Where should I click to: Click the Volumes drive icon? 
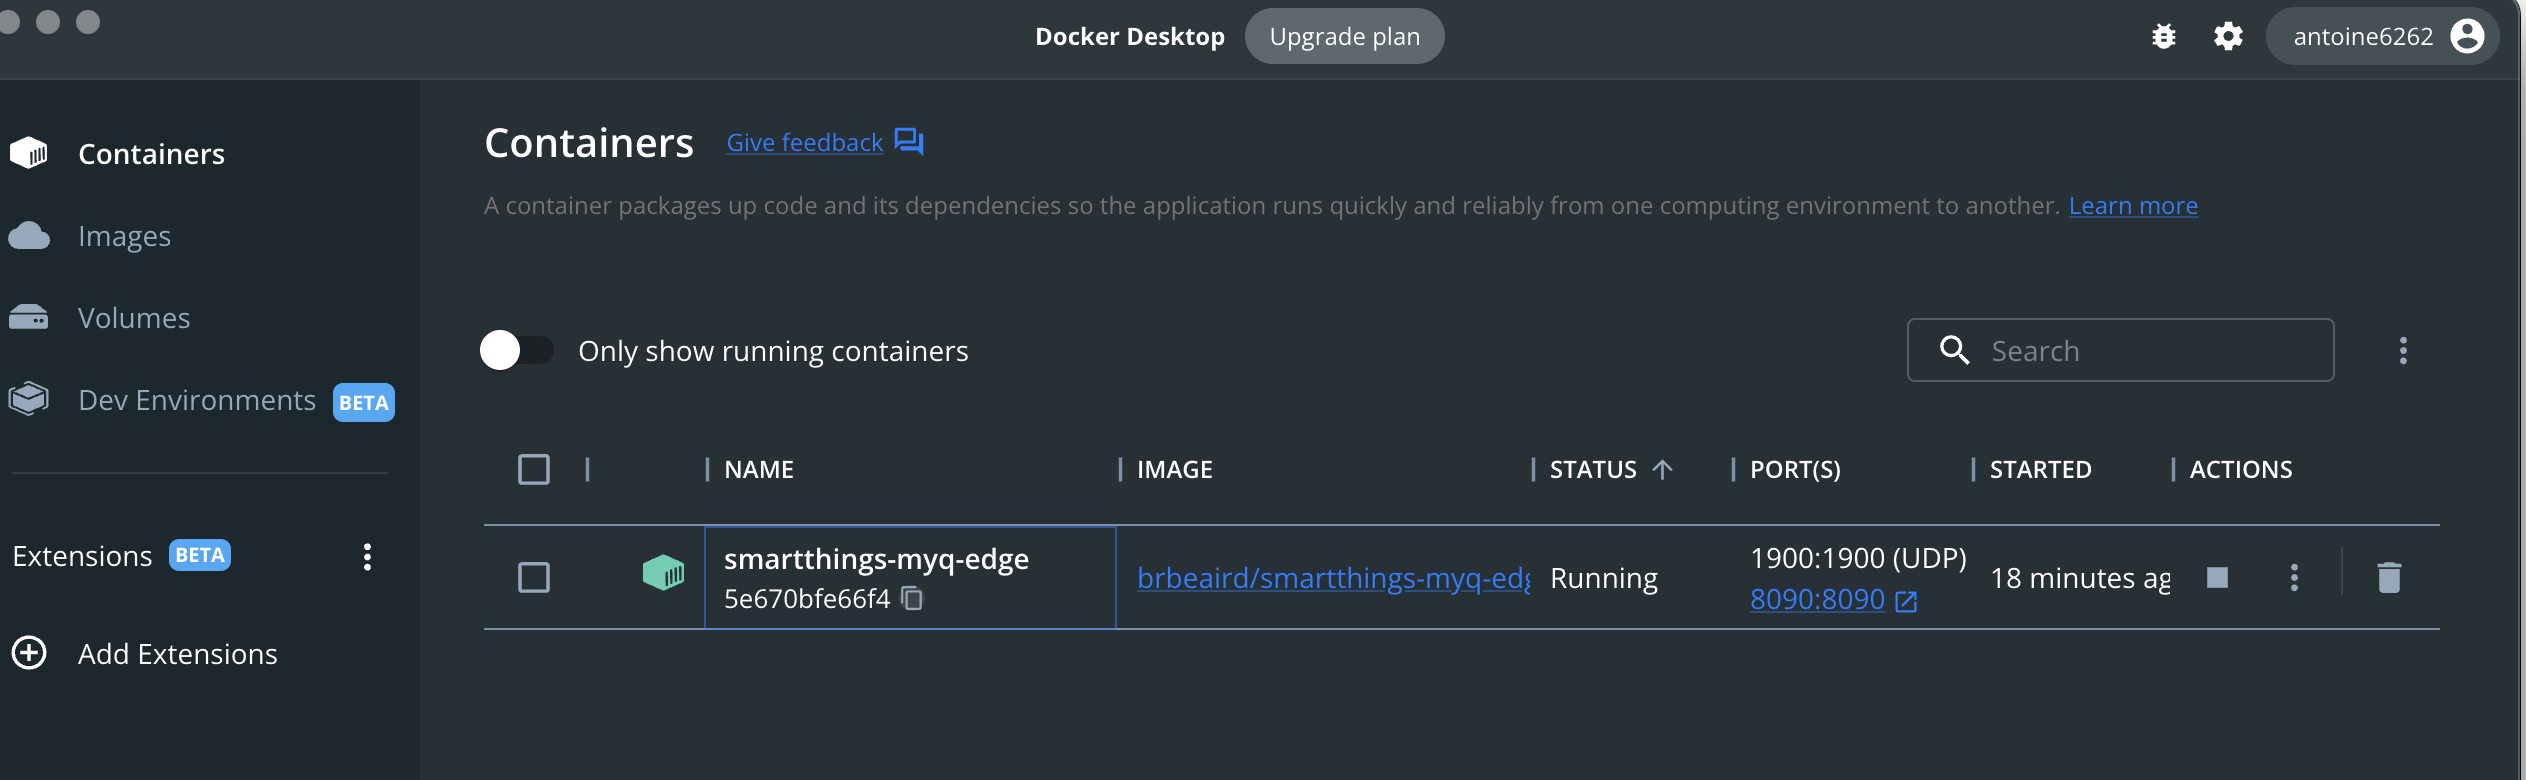pyautogui.click(x=28, y=317)
